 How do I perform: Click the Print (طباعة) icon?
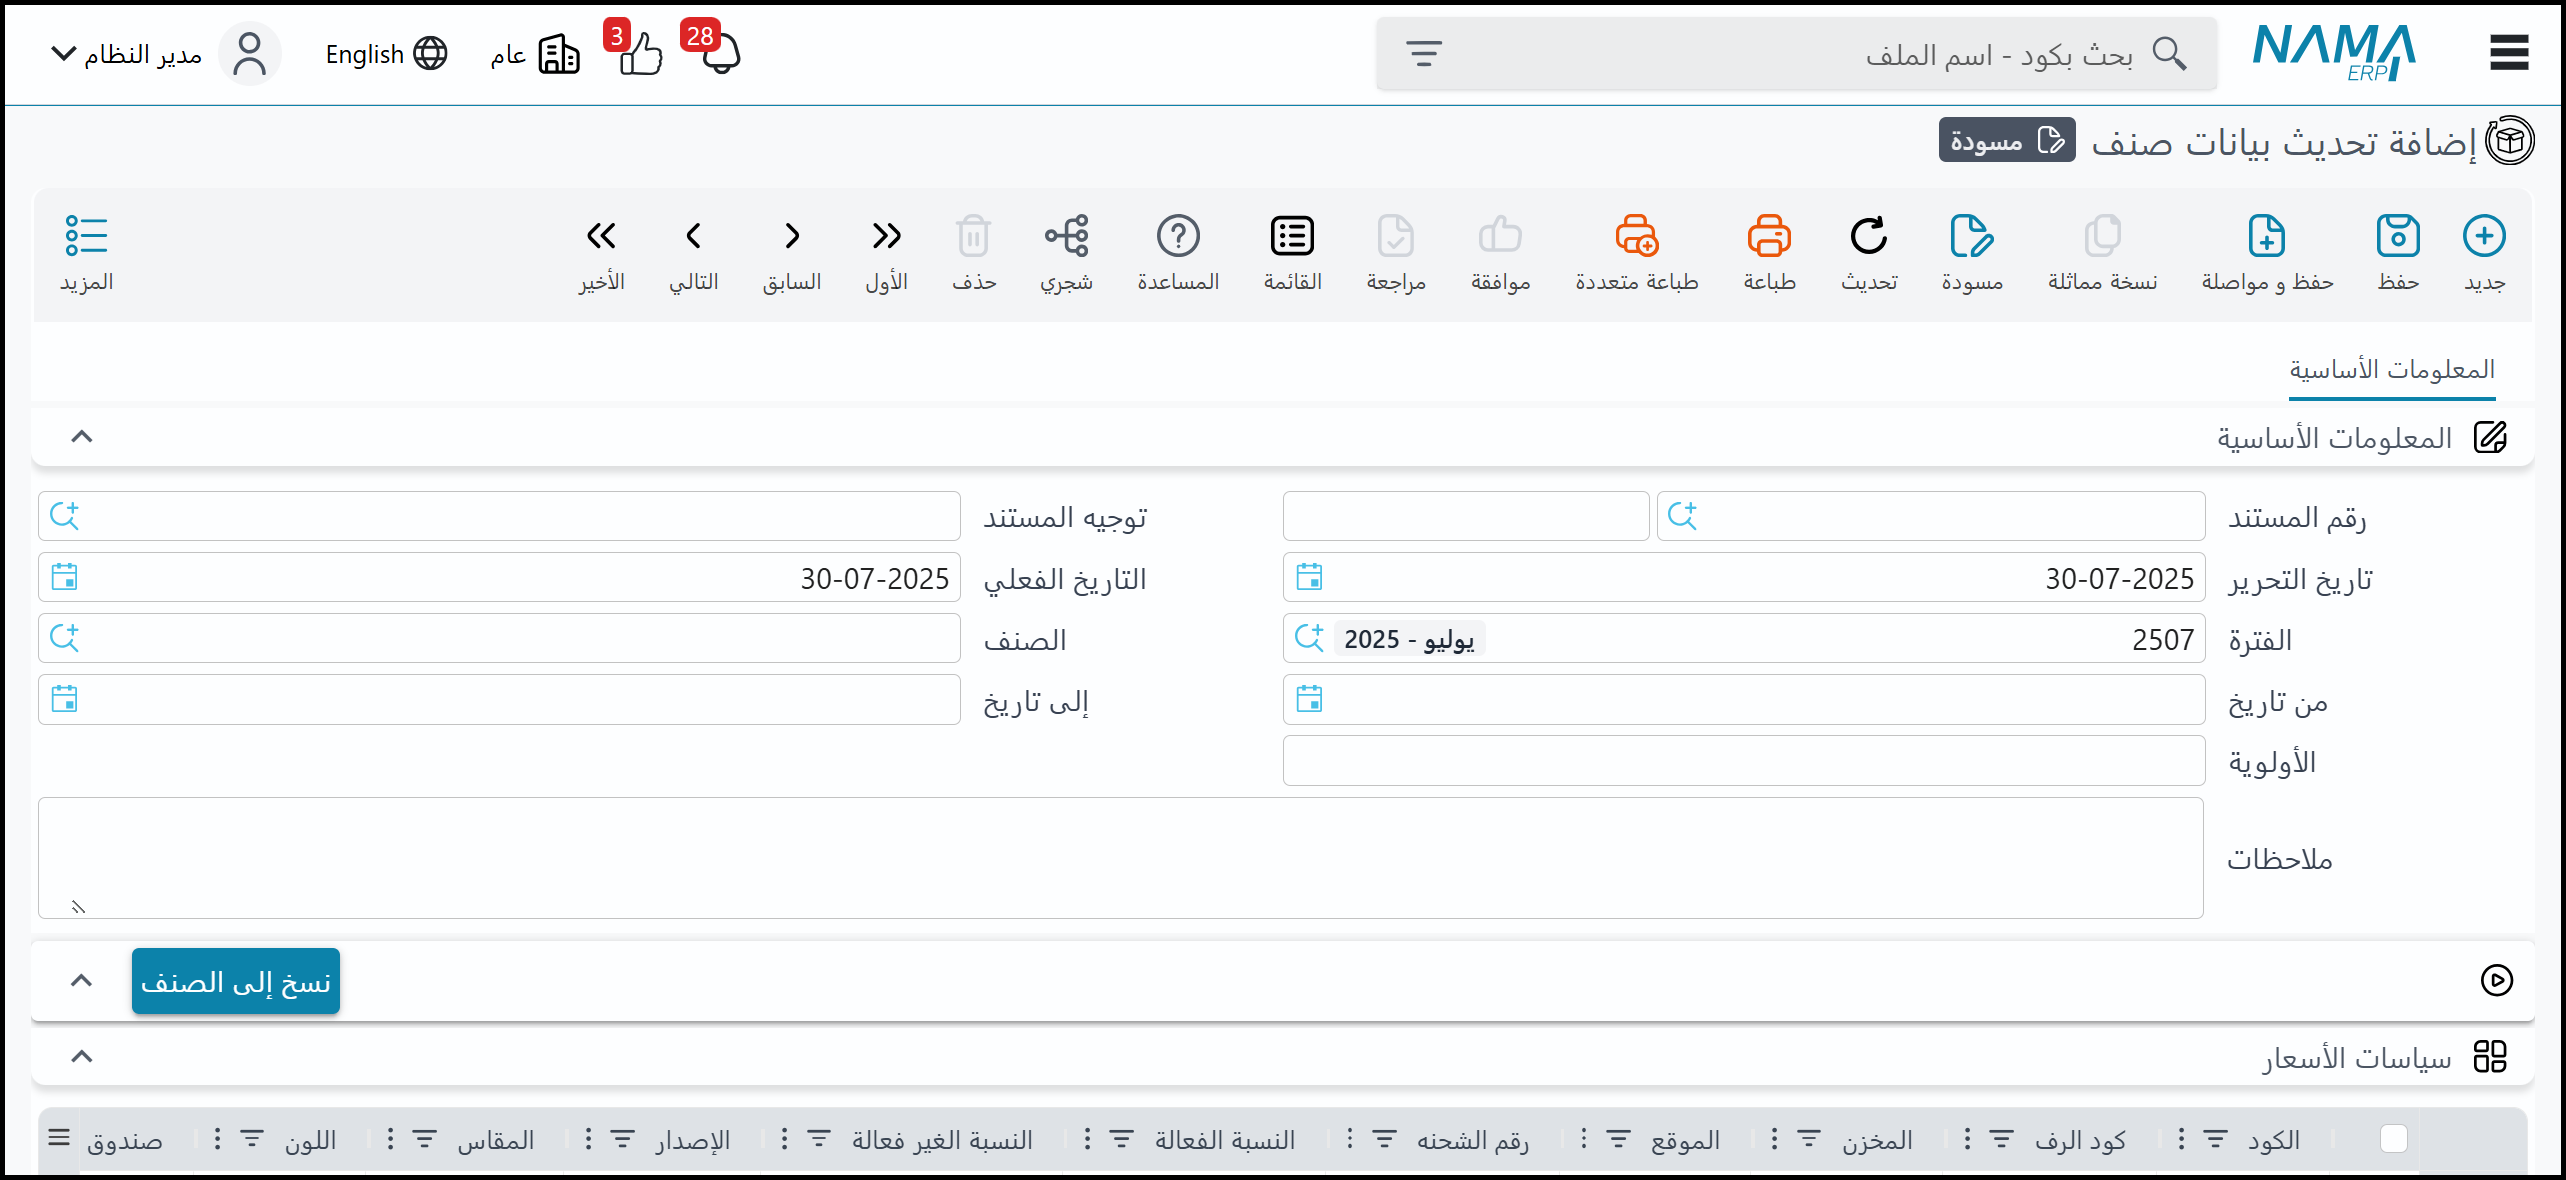[x=1768, y=237]
